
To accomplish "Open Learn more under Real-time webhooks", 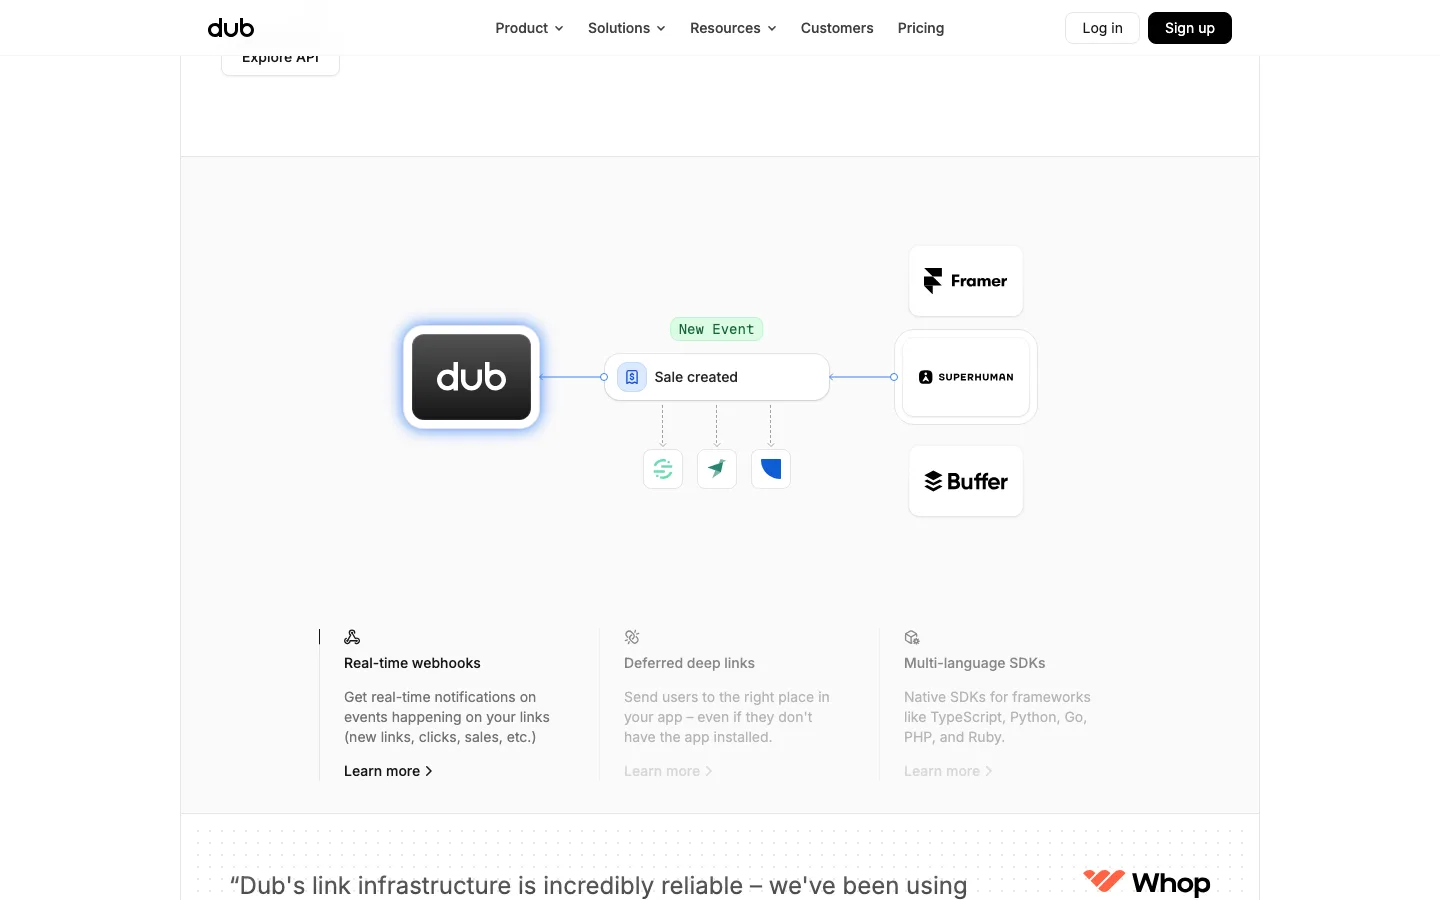I will point(388,771).
